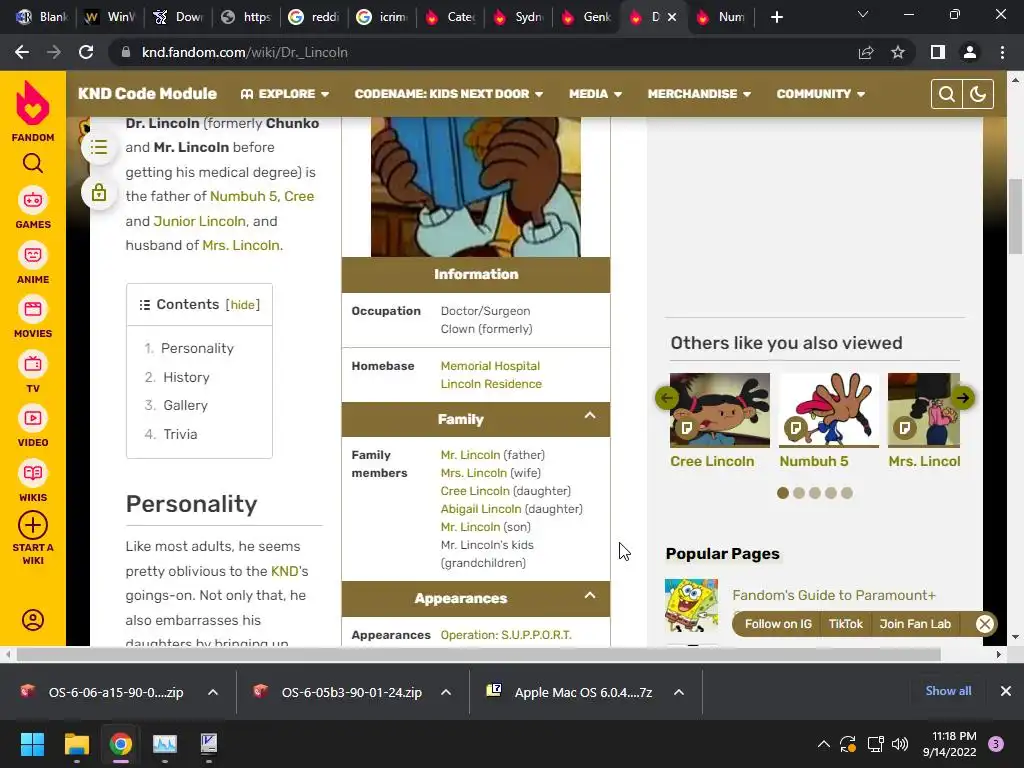Click the carousel next arrow
The height and width of the screenshot is (768, 1024).
pos(963,398)
